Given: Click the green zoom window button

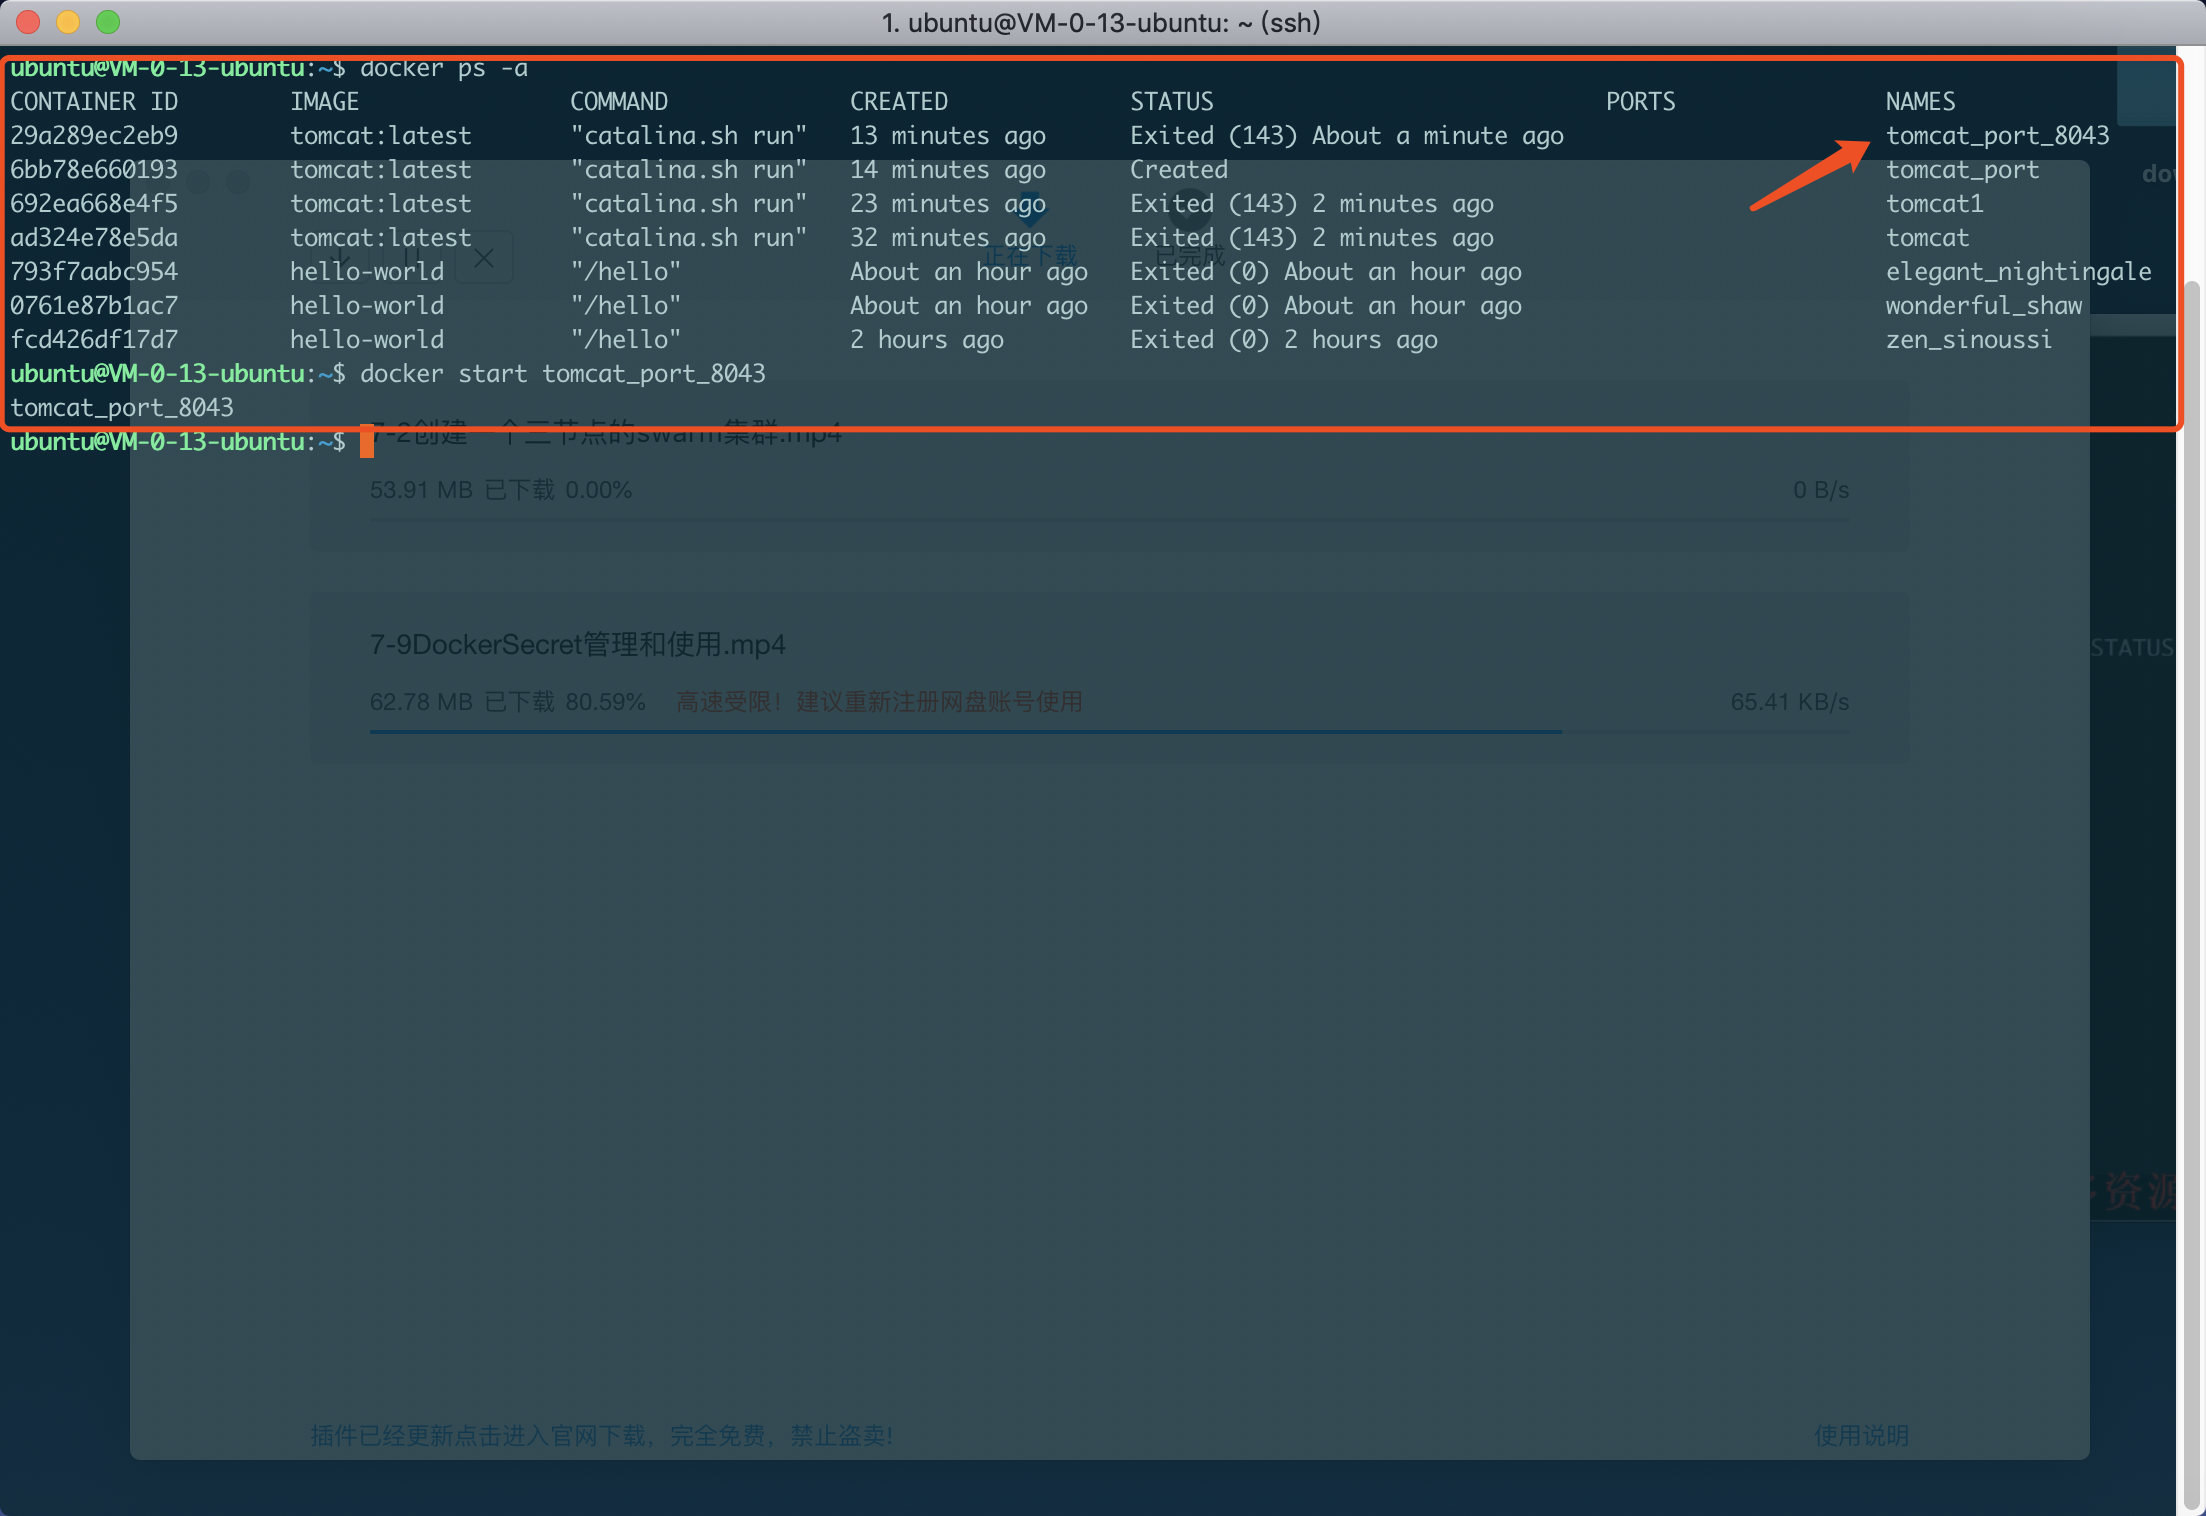Looking at the screenshot, I should pyautogui.click(x=108, y=22).
